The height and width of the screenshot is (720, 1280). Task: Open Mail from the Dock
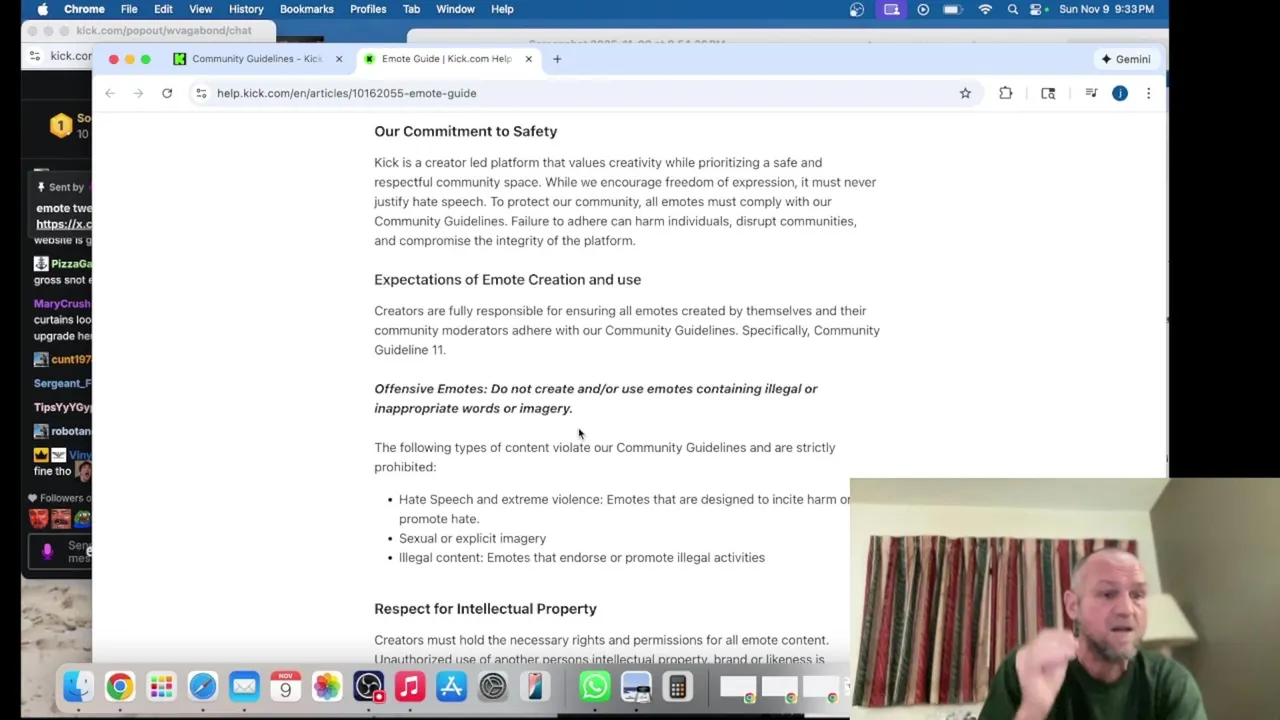click(244, 686)
